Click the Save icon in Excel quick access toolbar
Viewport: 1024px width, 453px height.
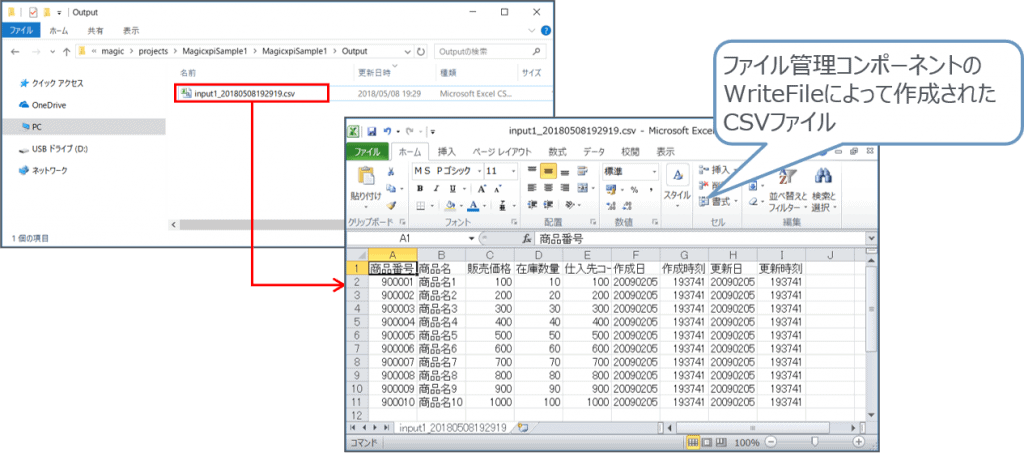[x=371, y=131]
